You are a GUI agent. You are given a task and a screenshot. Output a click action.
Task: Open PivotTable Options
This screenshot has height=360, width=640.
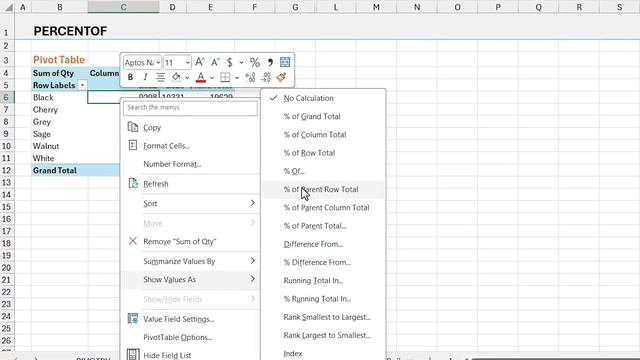tap(178, 337)
